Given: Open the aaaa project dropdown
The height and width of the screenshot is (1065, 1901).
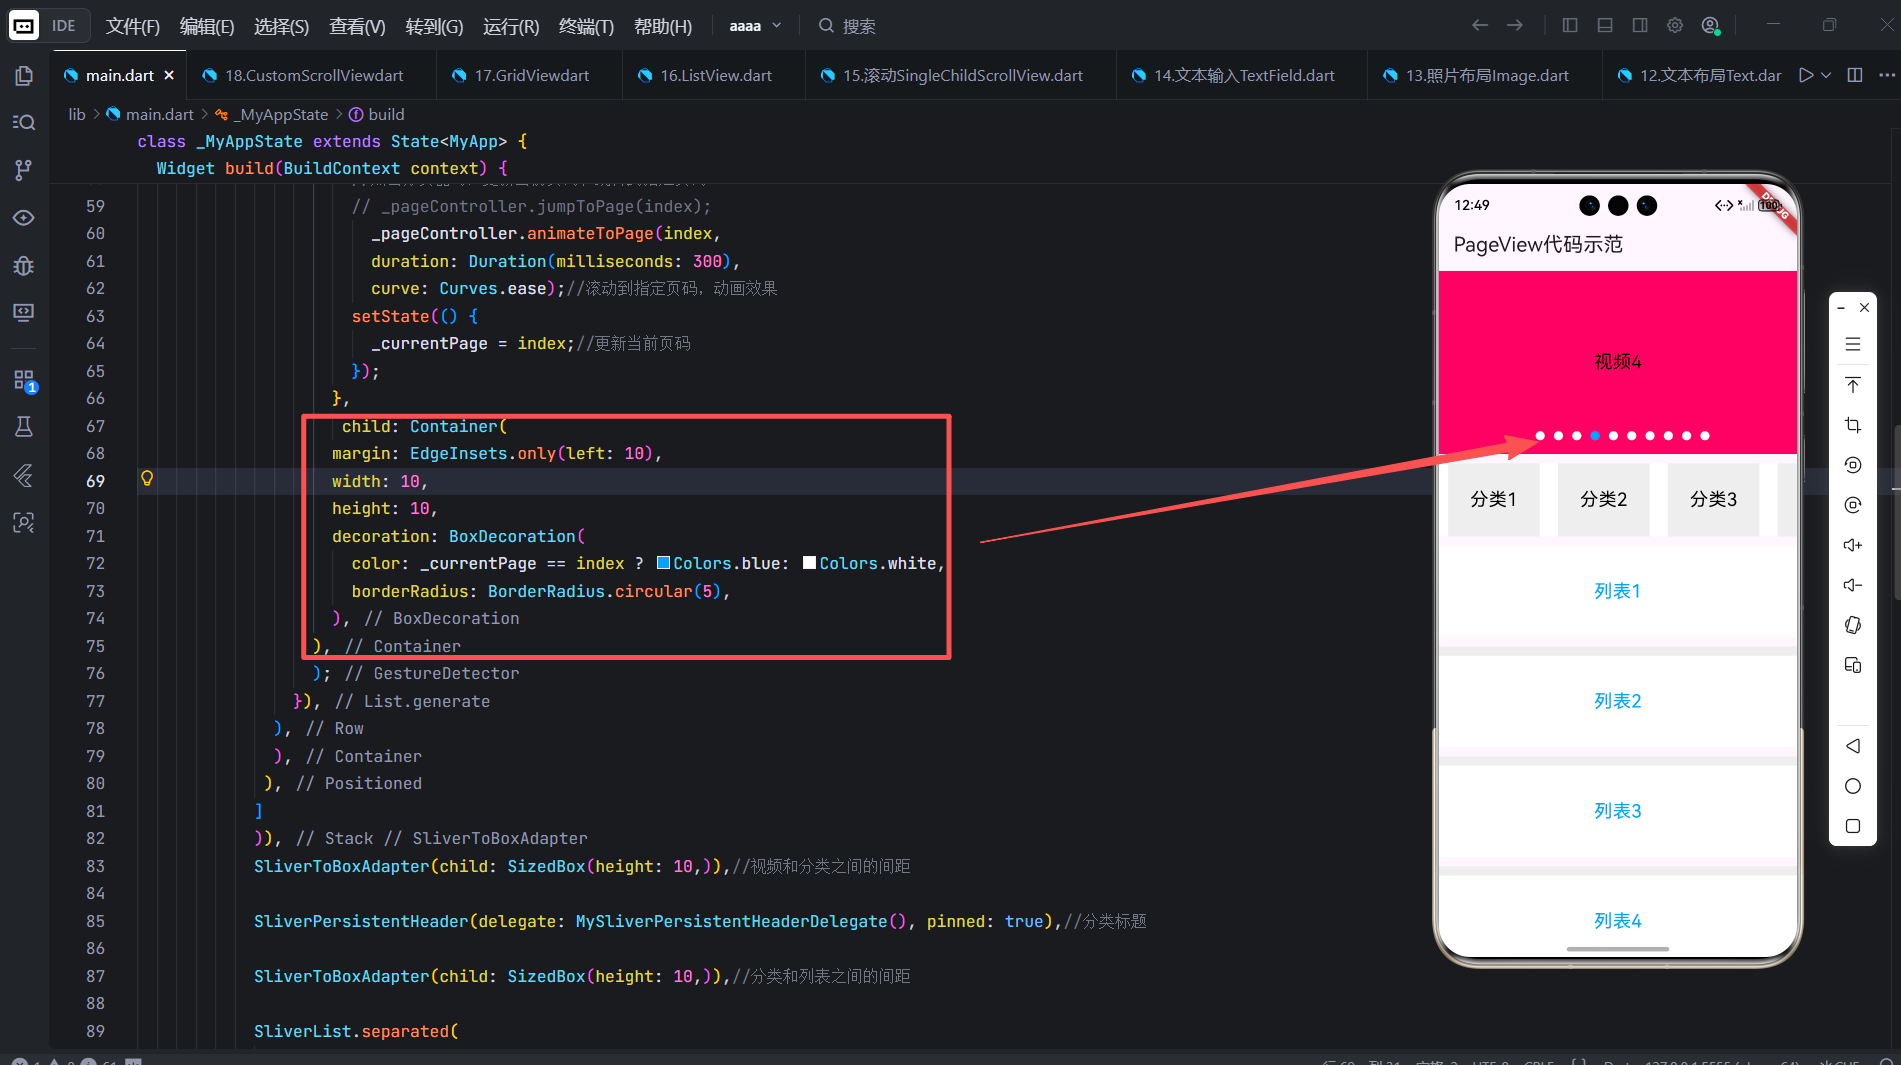Looking at the screenshot, I should point(755,26).
